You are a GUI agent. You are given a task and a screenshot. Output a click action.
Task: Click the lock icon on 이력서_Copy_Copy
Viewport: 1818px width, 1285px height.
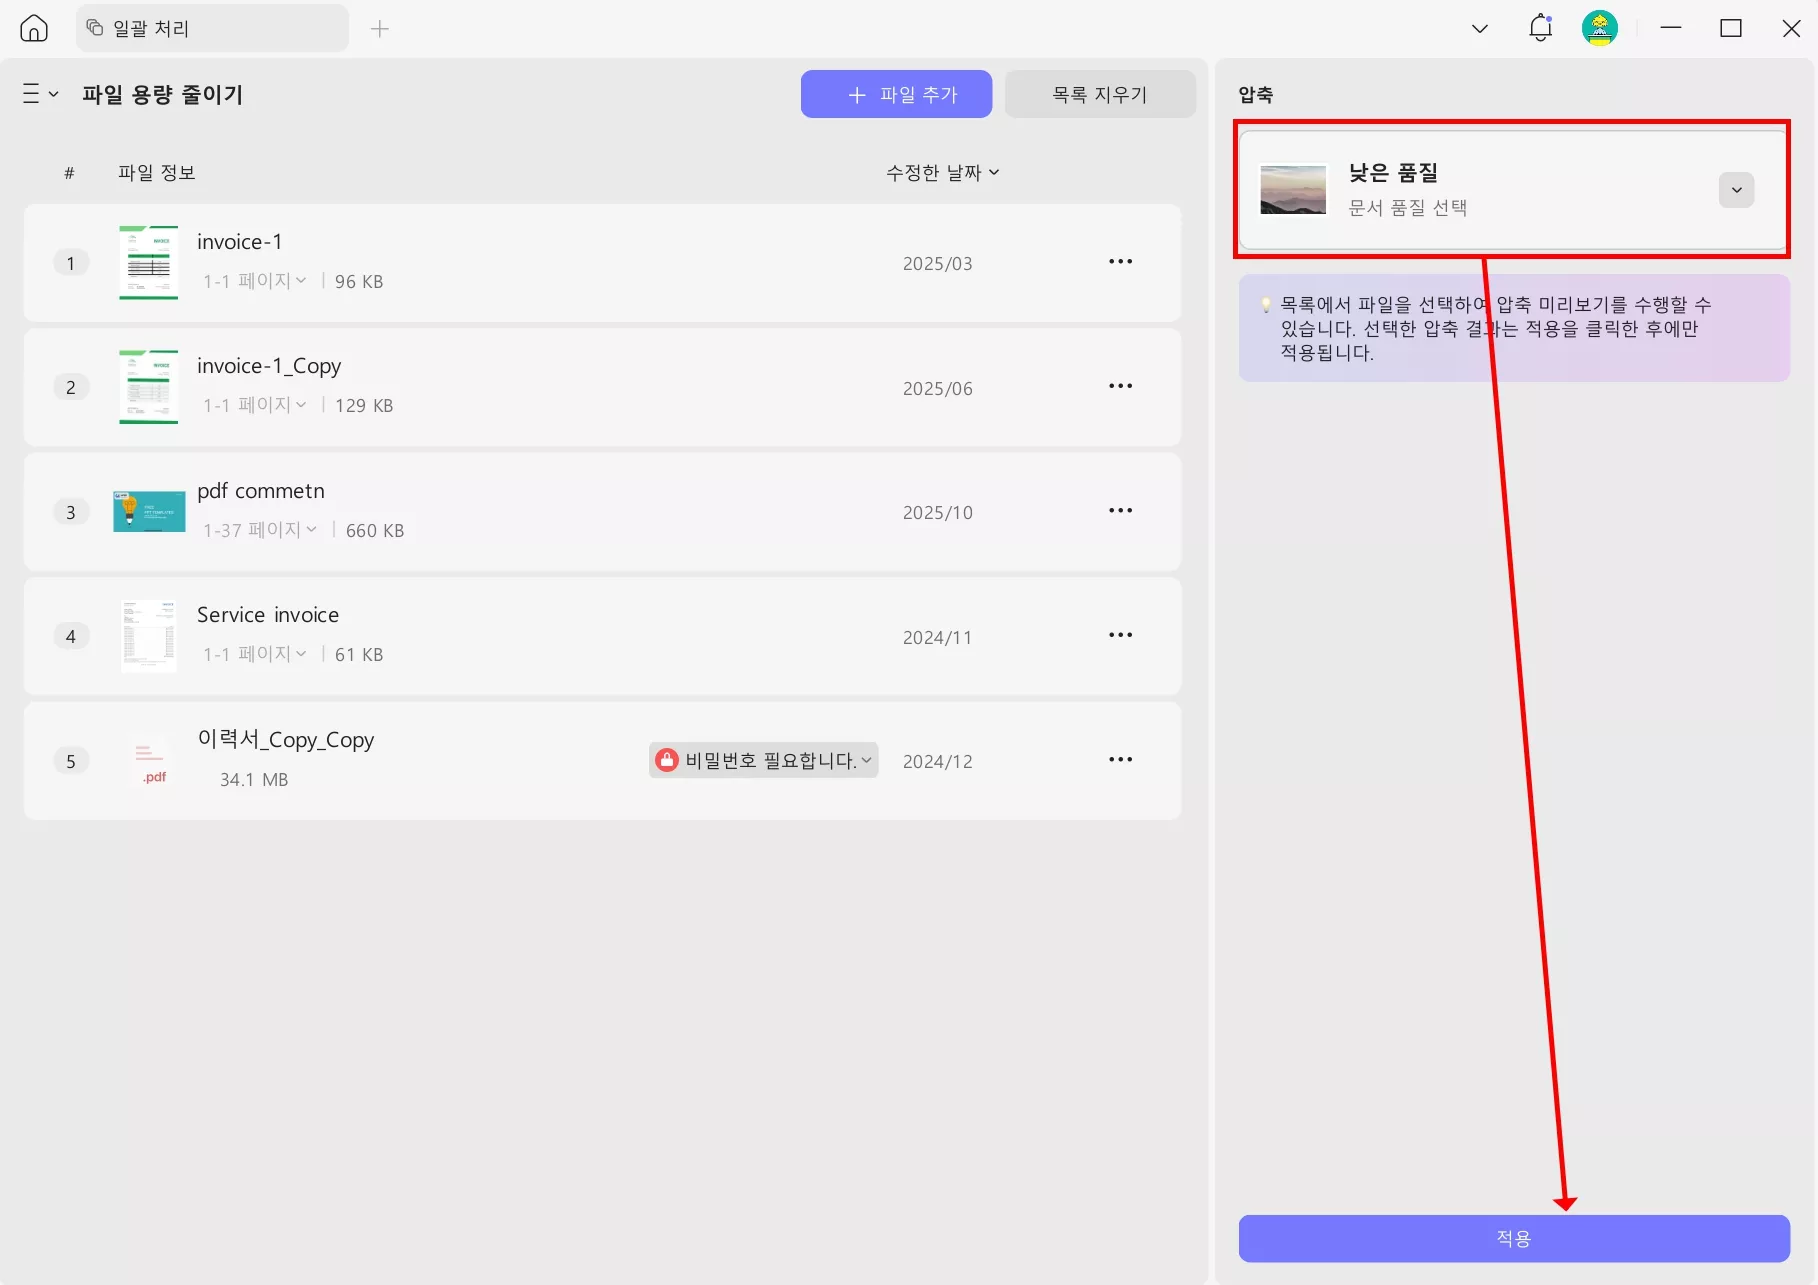click(667, 760)
